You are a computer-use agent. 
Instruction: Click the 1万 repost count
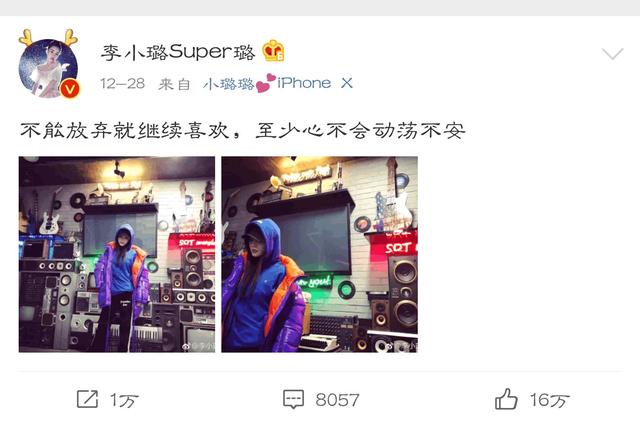click(124, 400)
